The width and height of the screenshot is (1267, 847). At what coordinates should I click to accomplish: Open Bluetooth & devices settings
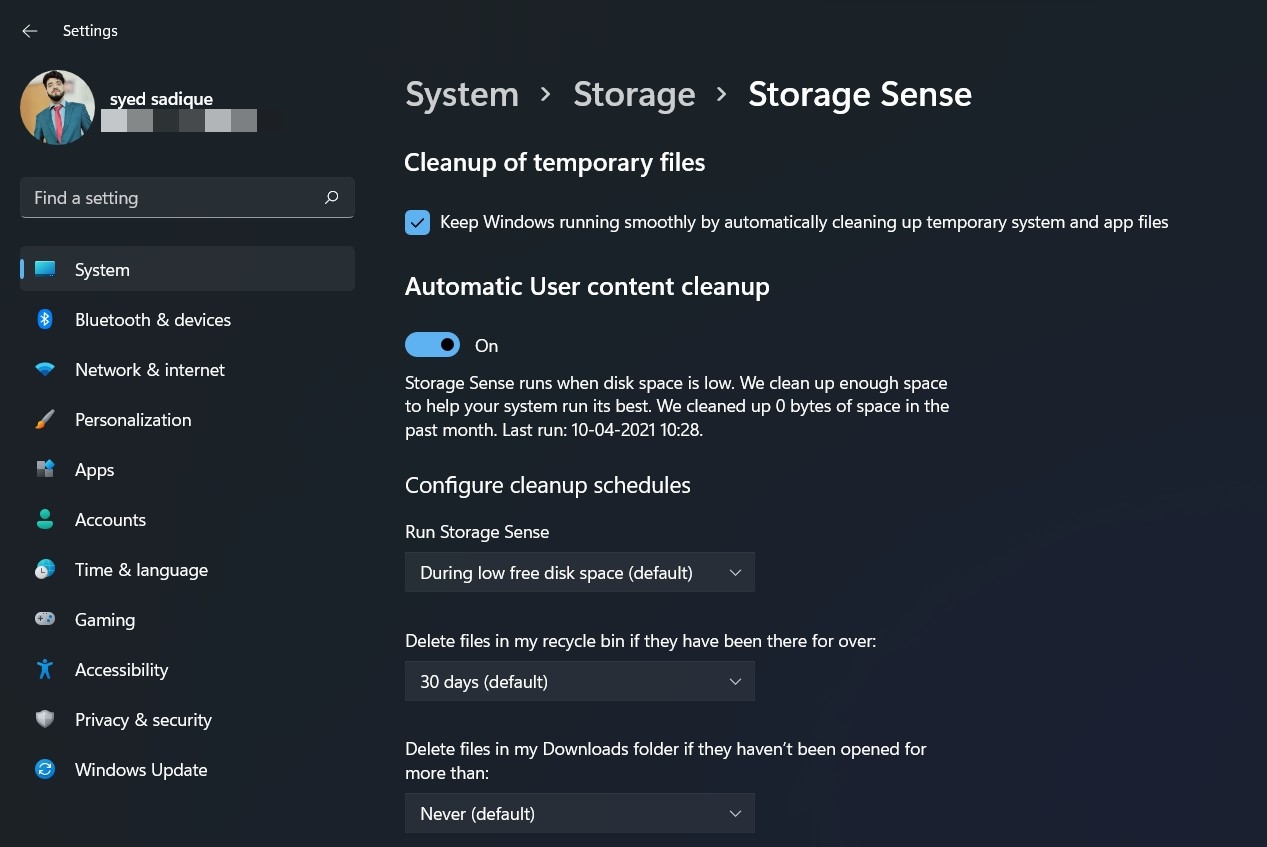tap(152, 319)
